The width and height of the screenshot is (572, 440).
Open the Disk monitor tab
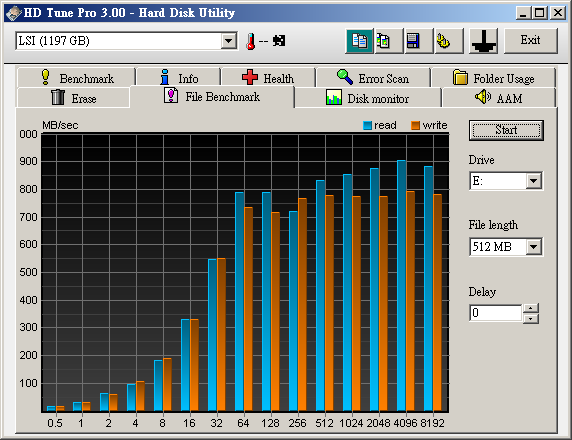click(368, 98)
